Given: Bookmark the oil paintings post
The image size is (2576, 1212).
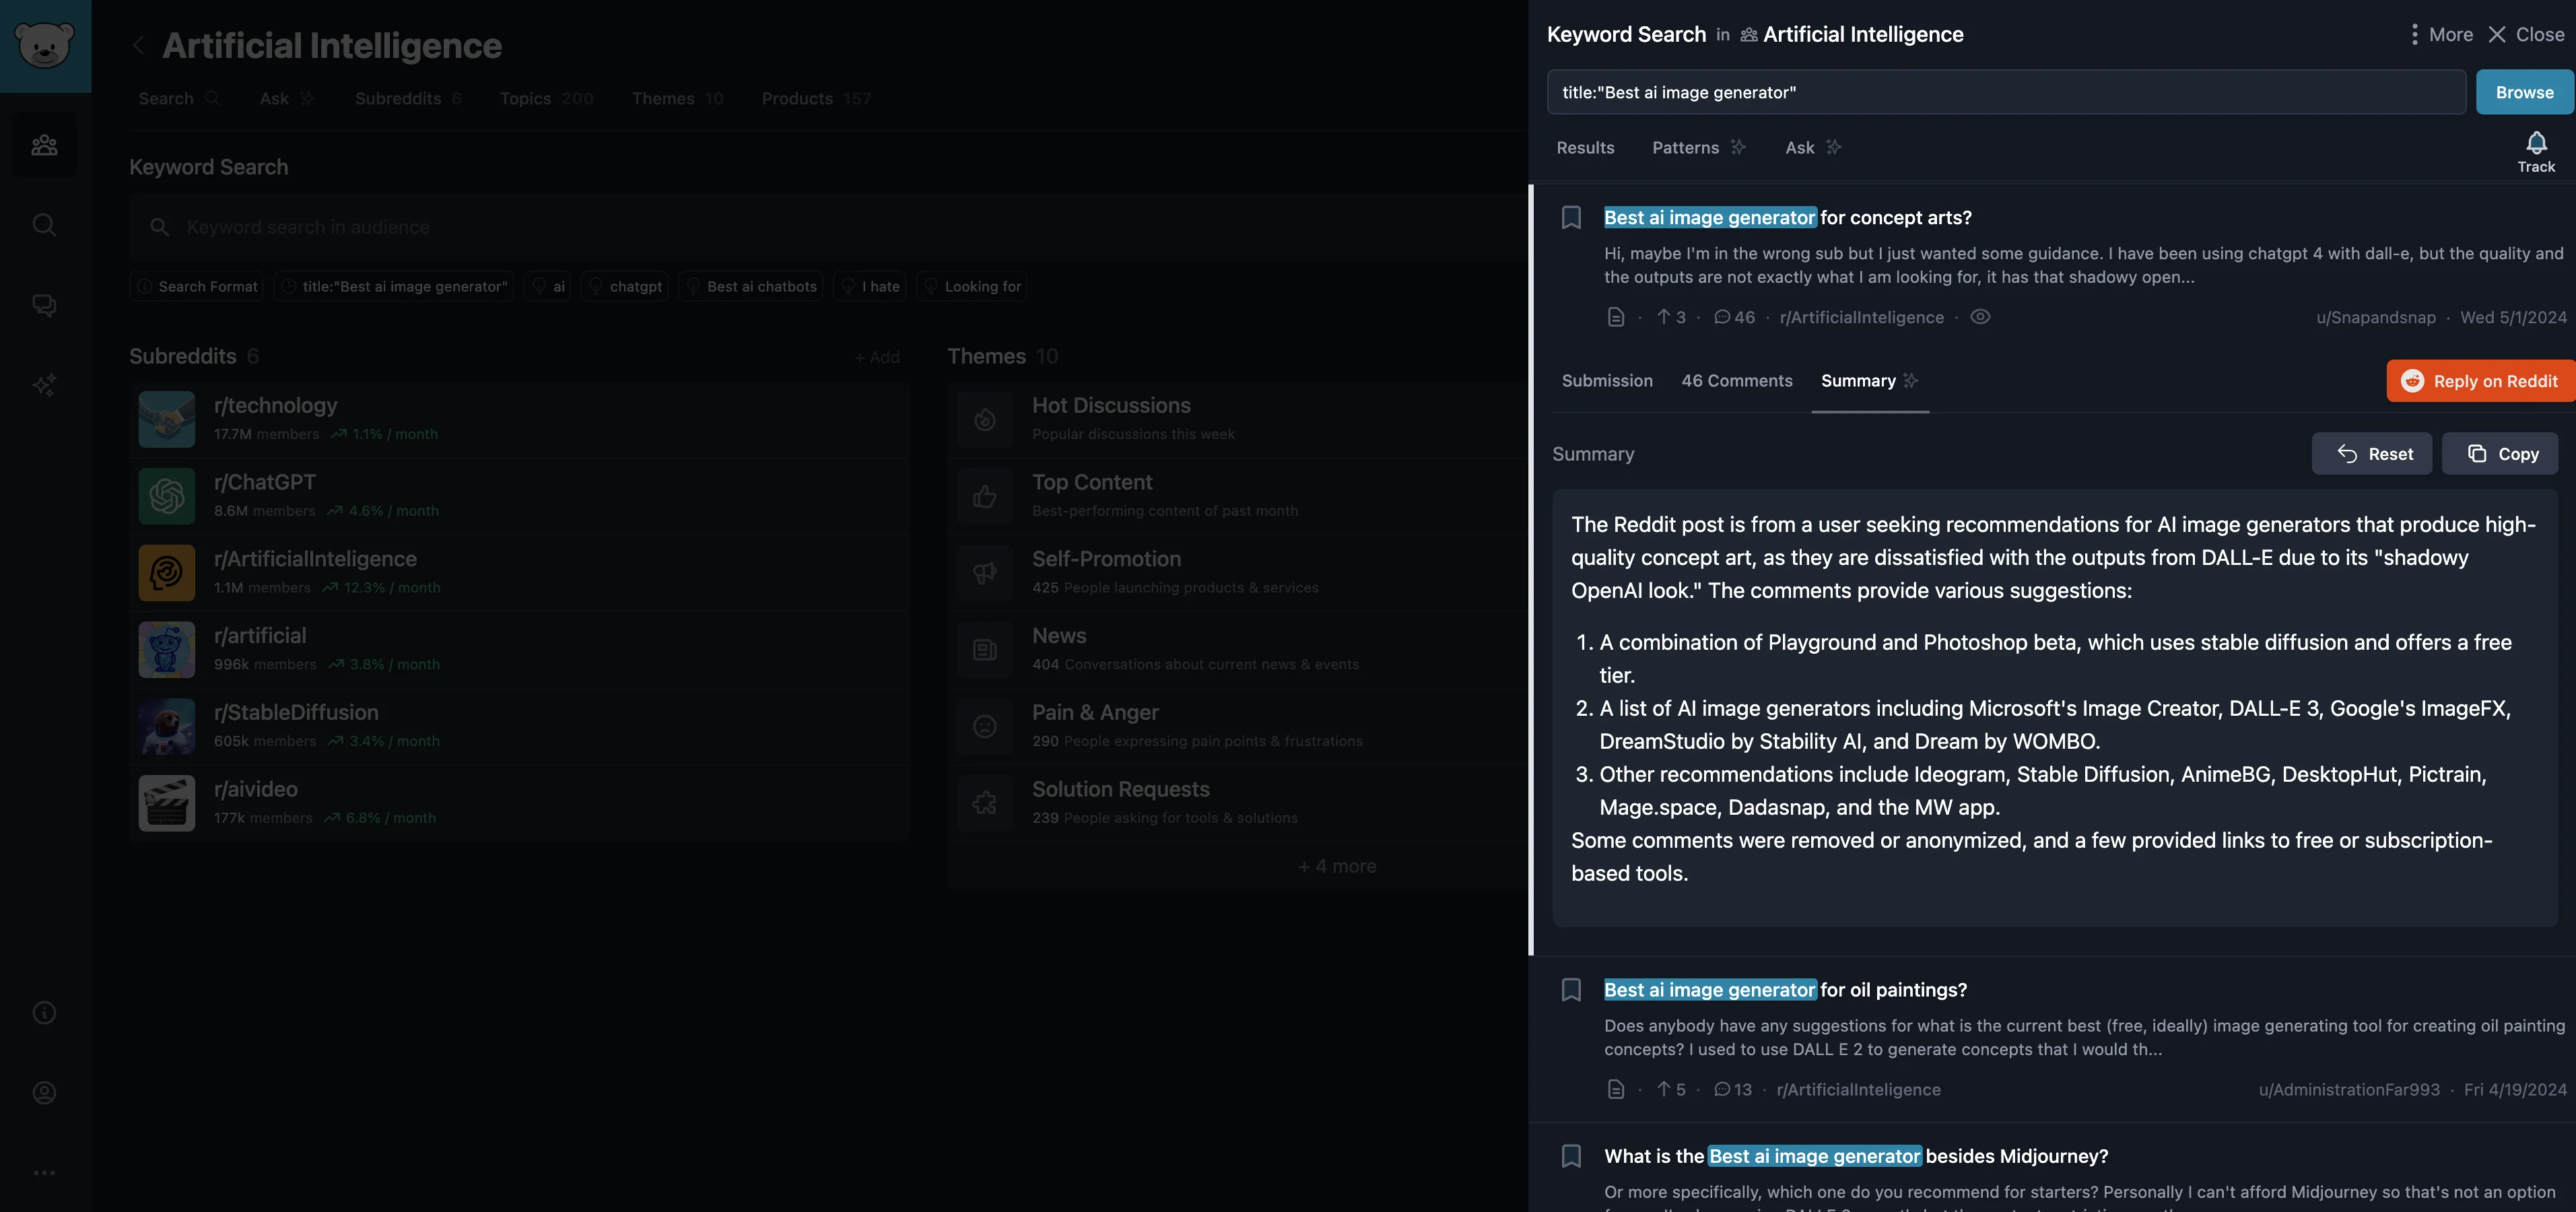Looking at the screenshot, I should 1571,990.
